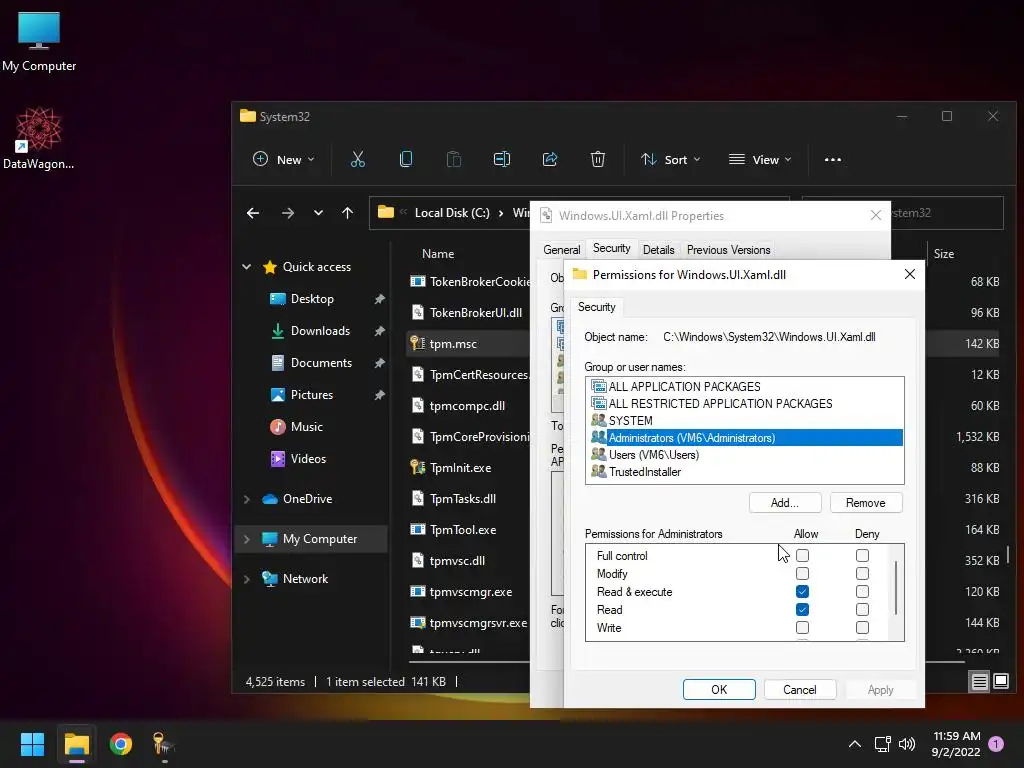
Task: Click the Rename icon in Explorer toolbar
Action: click(x=502, y=159)
